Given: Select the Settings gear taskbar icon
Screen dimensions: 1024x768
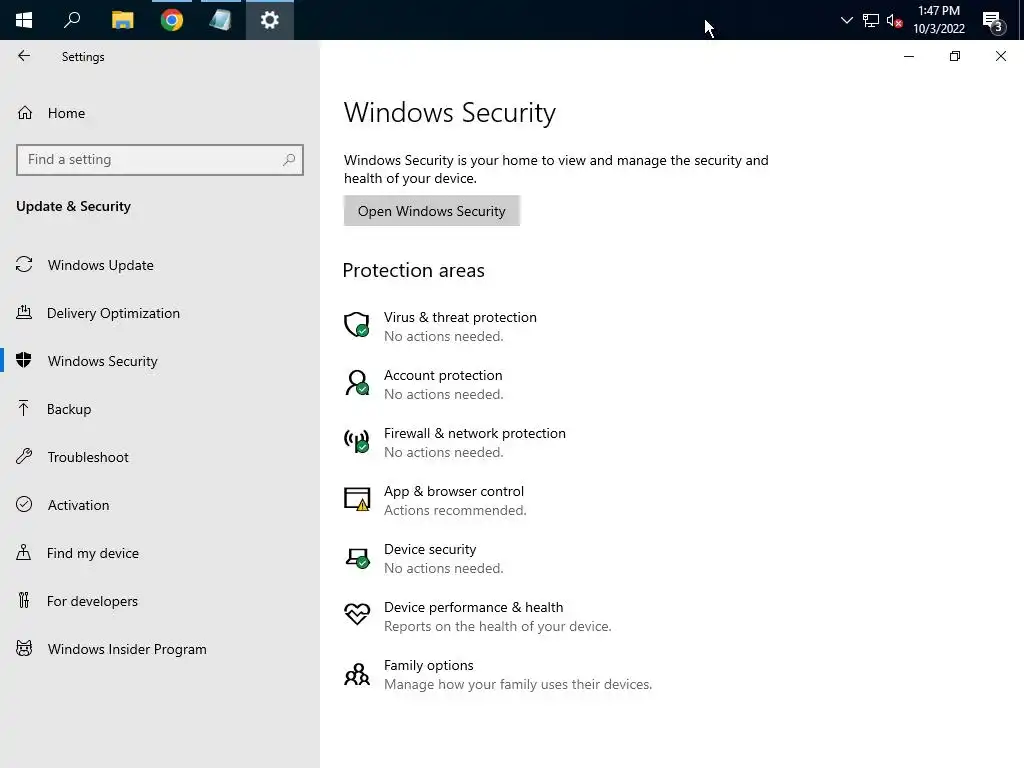Looking at the screenshot, I should pos(270,20).
